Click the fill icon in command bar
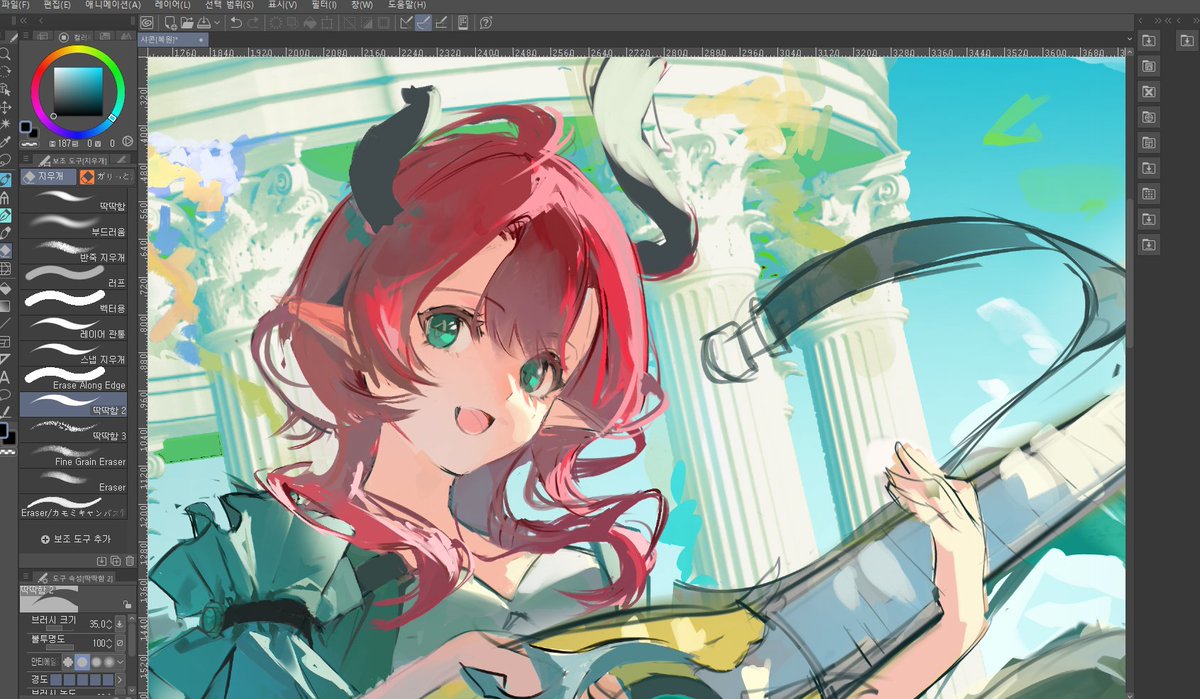 [310, 22]
